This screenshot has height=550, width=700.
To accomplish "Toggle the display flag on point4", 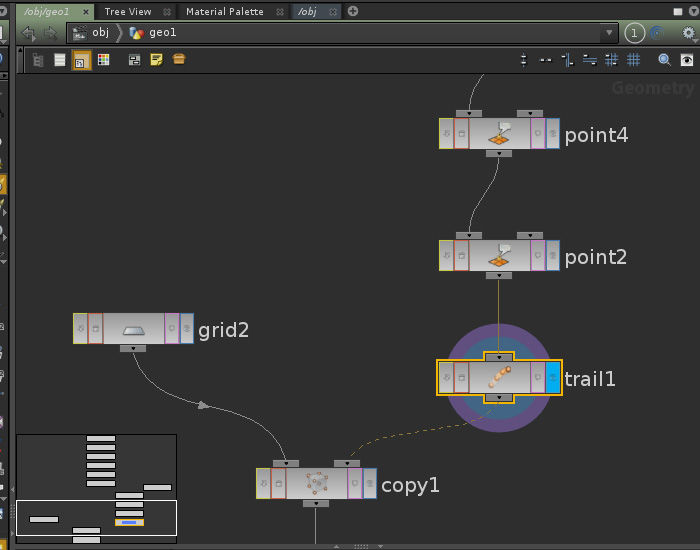I will pyautogui.click(x=553, y=134).
